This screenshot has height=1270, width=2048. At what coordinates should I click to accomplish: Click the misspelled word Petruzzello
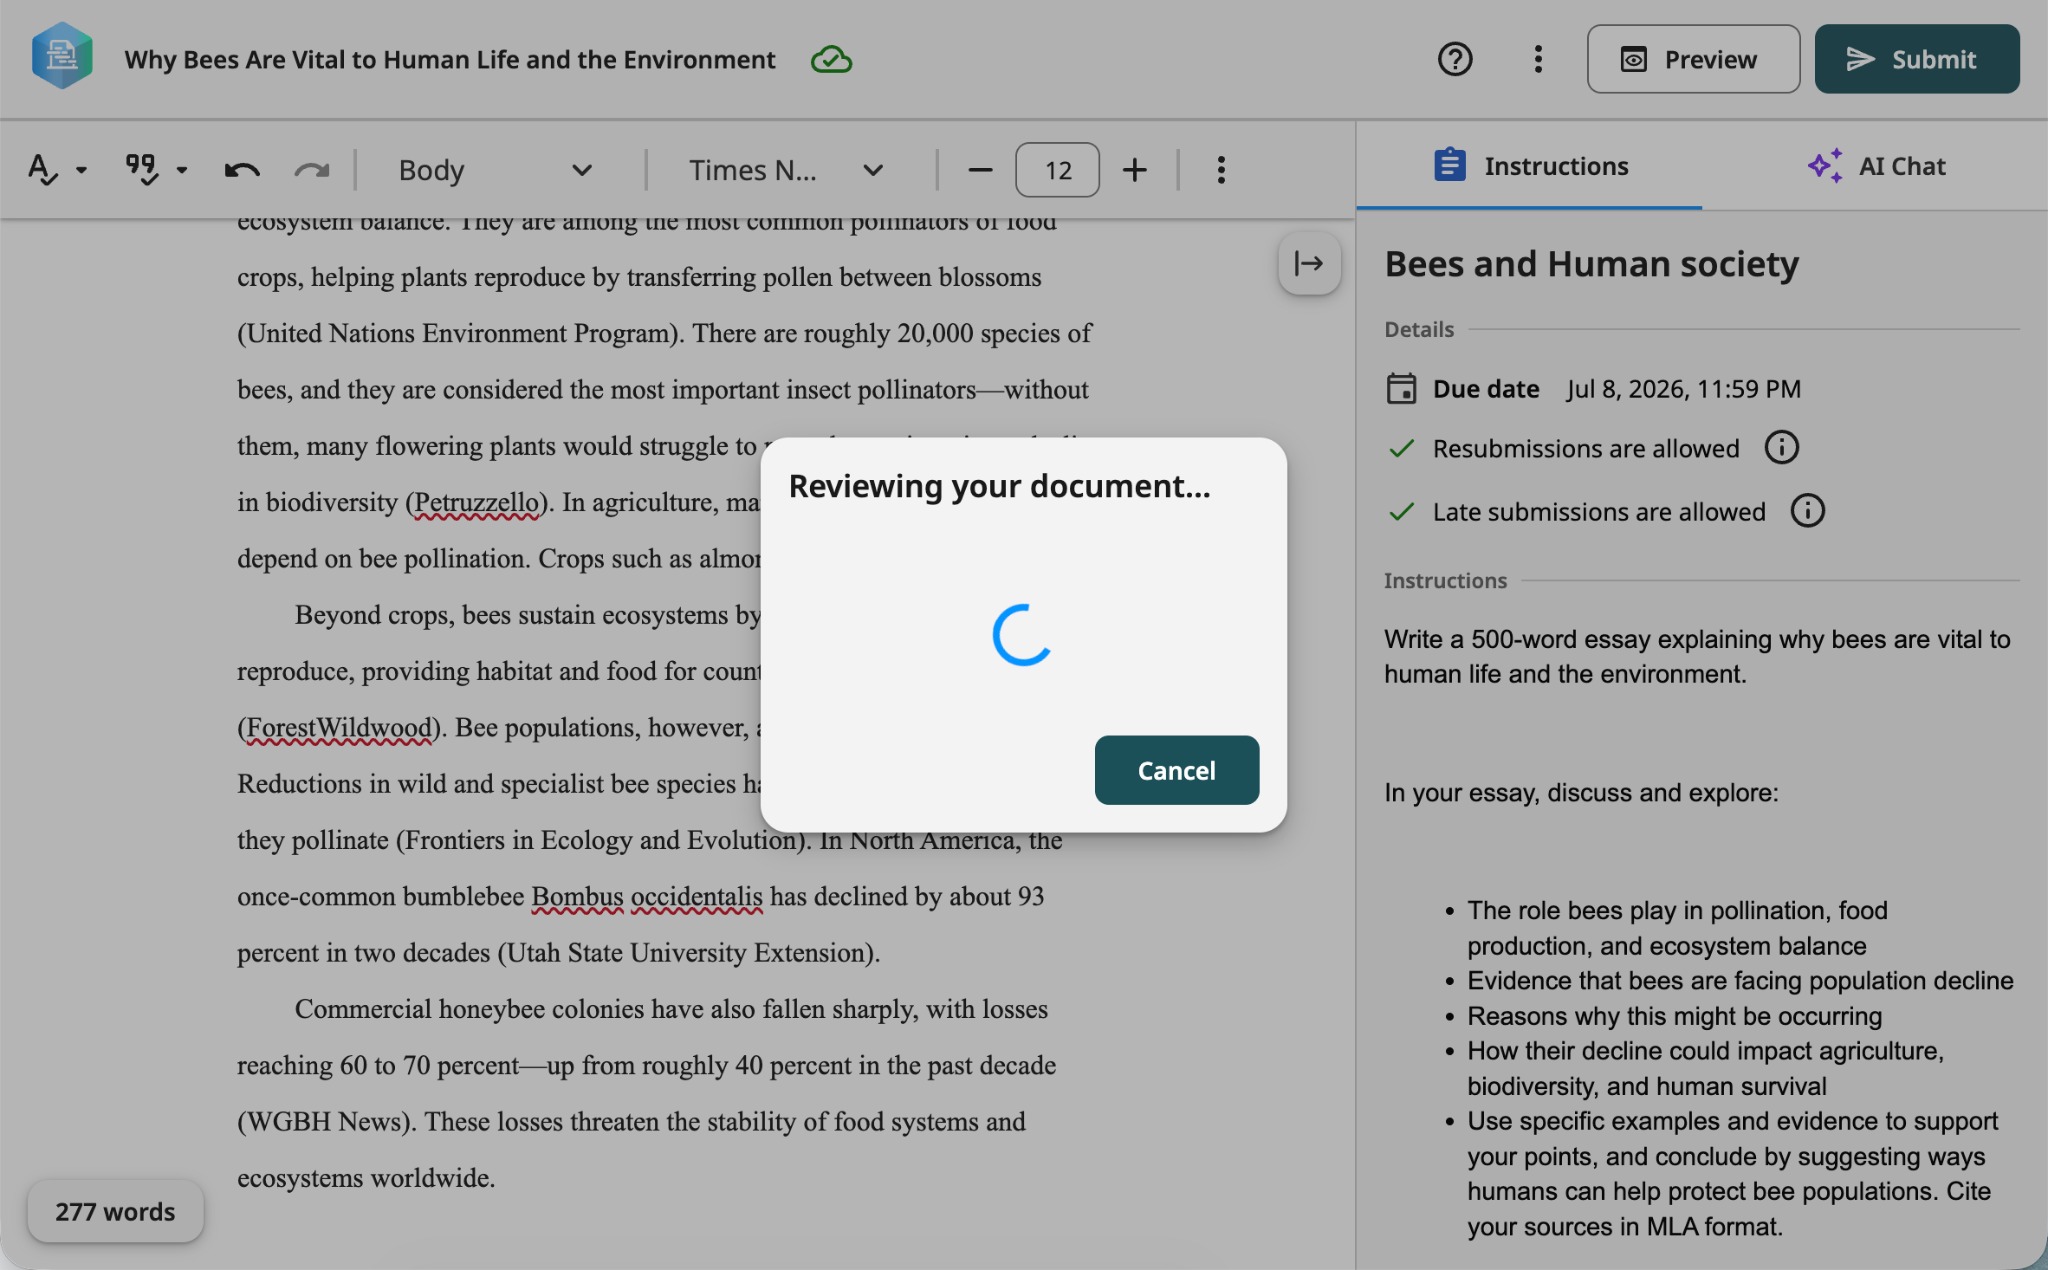click(x=476, y=502)
